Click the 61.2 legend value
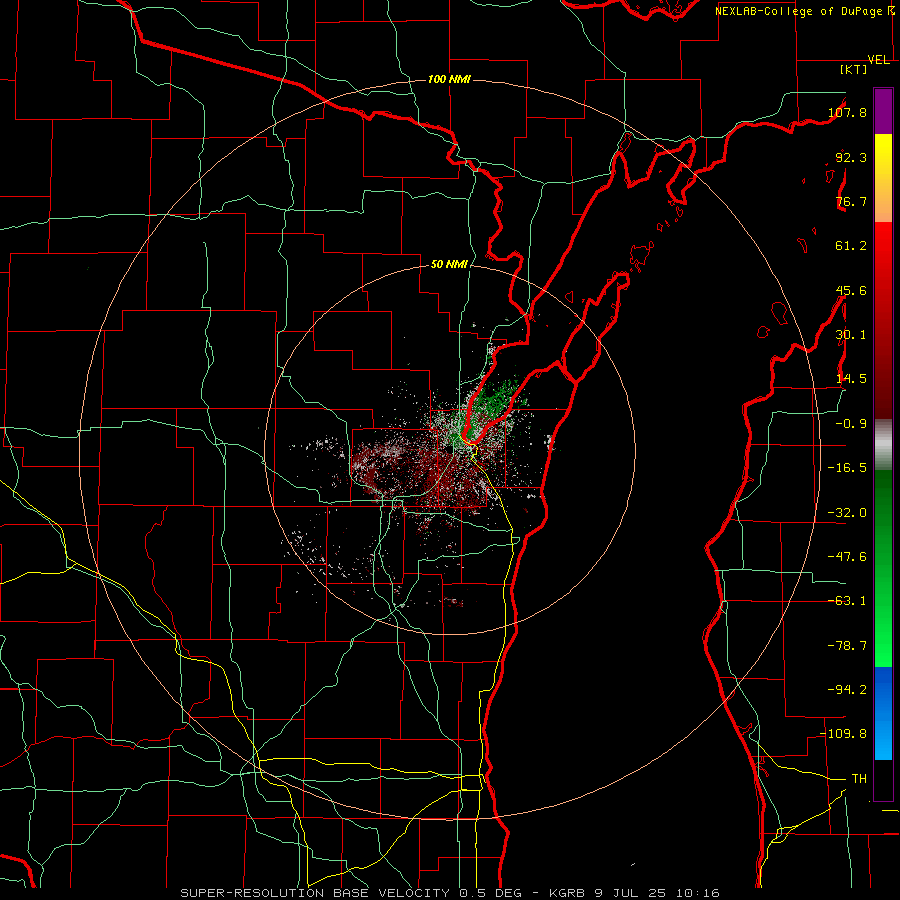 coord(851,246)
